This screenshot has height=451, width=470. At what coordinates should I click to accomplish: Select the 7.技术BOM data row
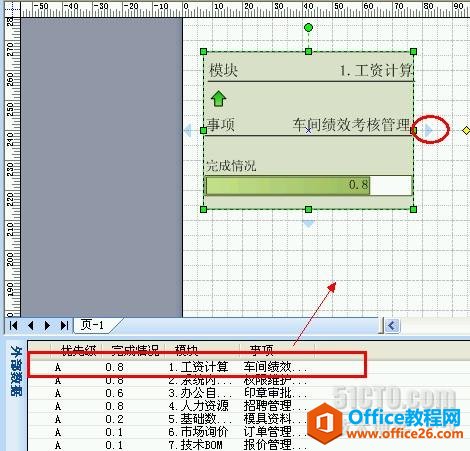click(x=197, y=445)
